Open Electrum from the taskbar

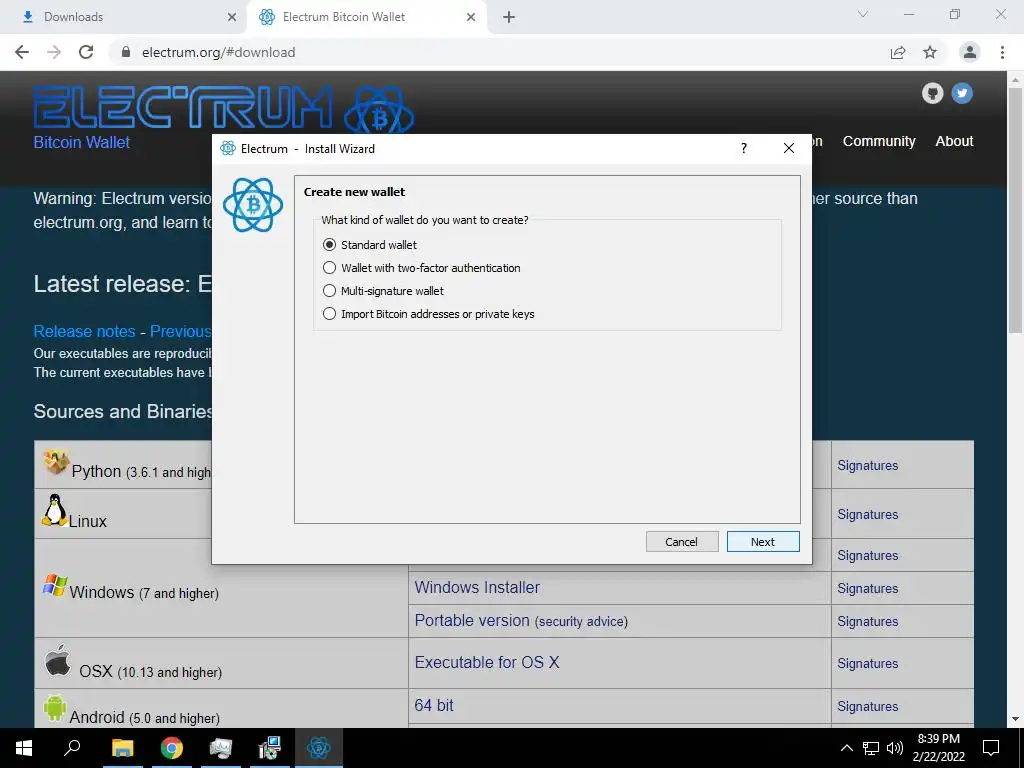click(319, 748)
